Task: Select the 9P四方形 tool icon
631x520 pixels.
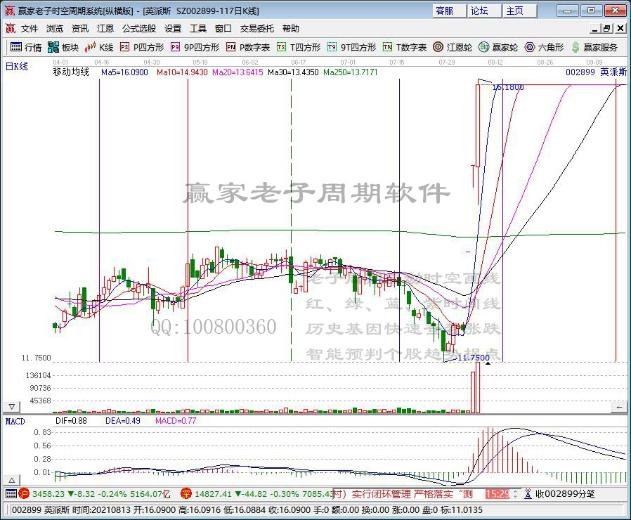Action: tap(175, 47)
